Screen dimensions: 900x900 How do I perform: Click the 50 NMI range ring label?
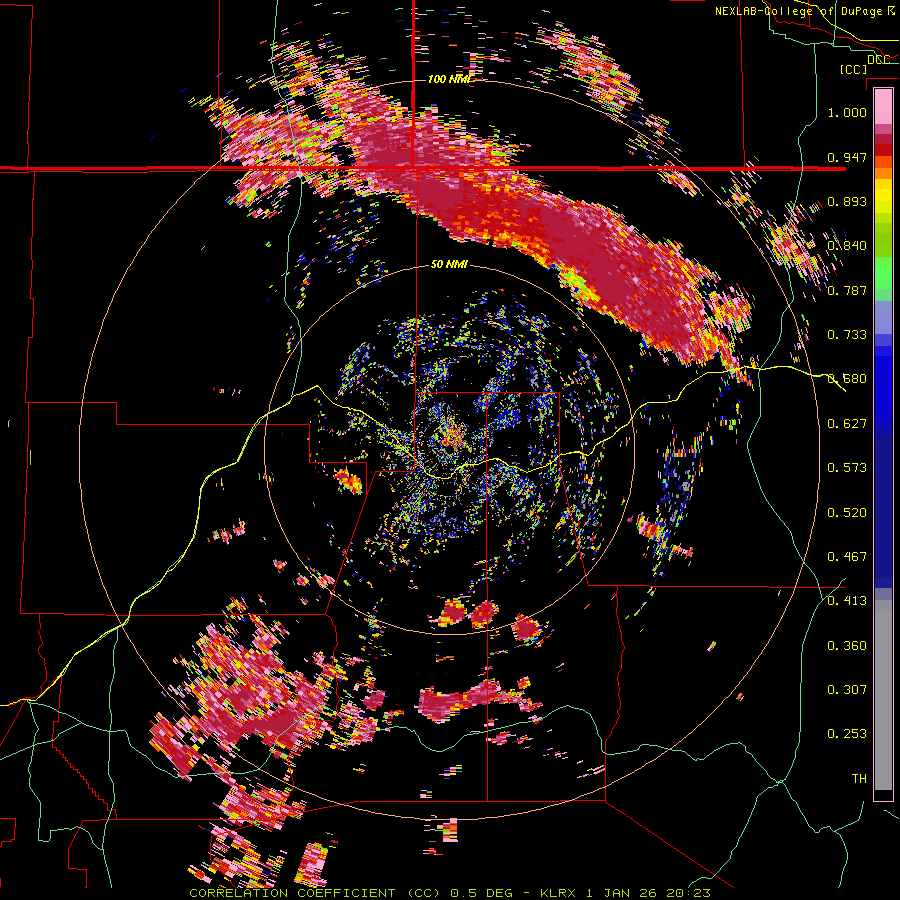pyautogui.click(x=449, y=264)
